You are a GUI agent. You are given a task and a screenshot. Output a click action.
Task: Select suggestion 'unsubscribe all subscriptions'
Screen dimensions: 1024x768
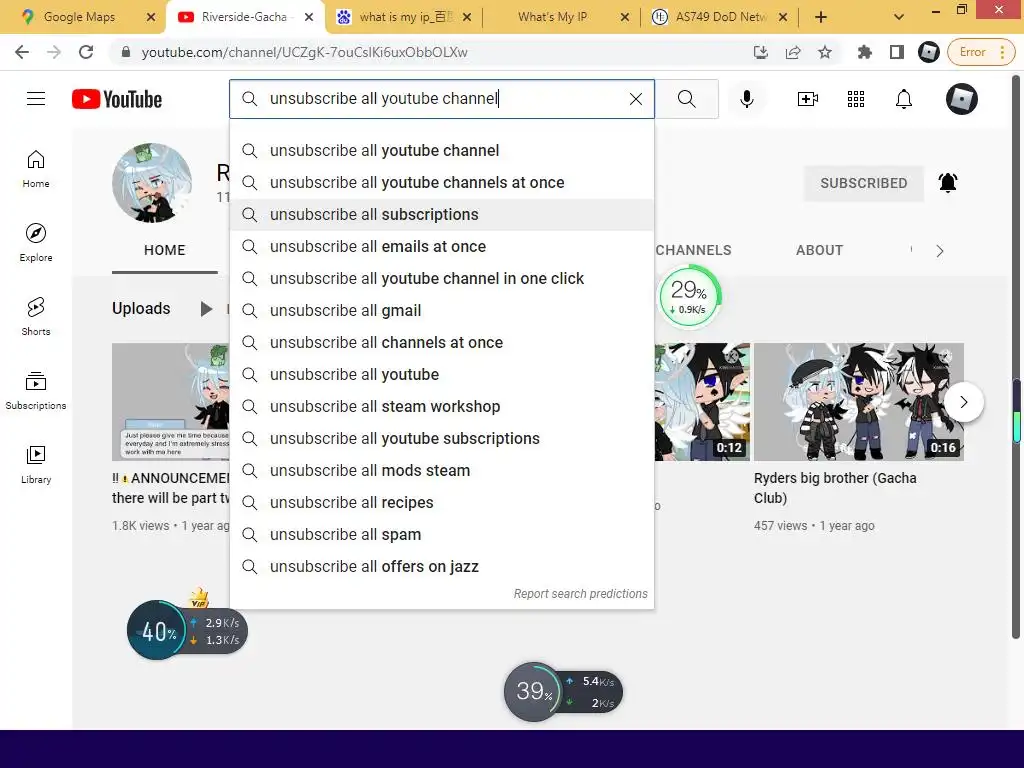(x=441, y=215)
